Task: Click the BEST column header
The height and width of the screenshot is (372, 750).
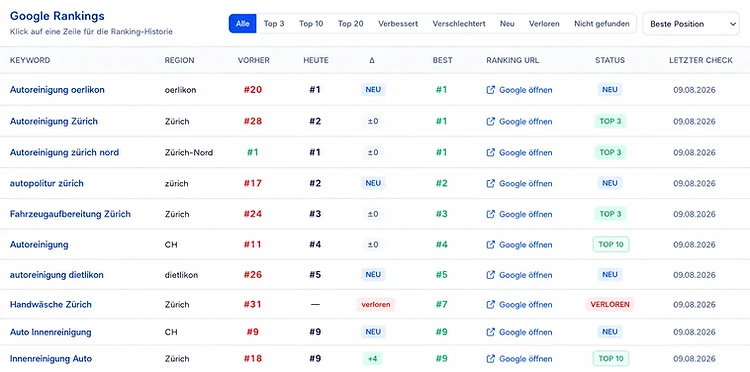Action: [x=442, y=60]
